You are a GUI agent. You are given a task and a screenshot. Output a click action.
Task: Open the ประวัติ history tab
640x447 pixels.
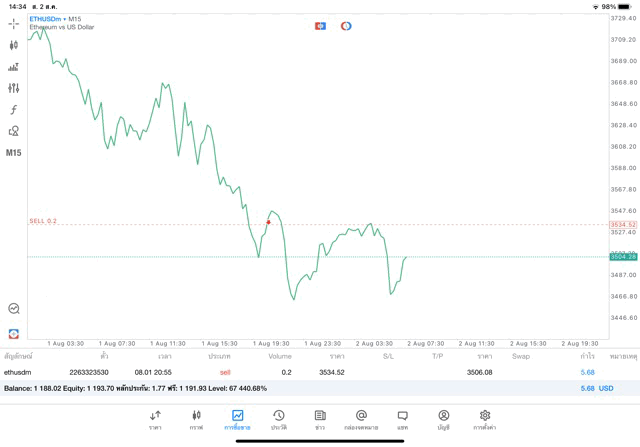(278, 420)
